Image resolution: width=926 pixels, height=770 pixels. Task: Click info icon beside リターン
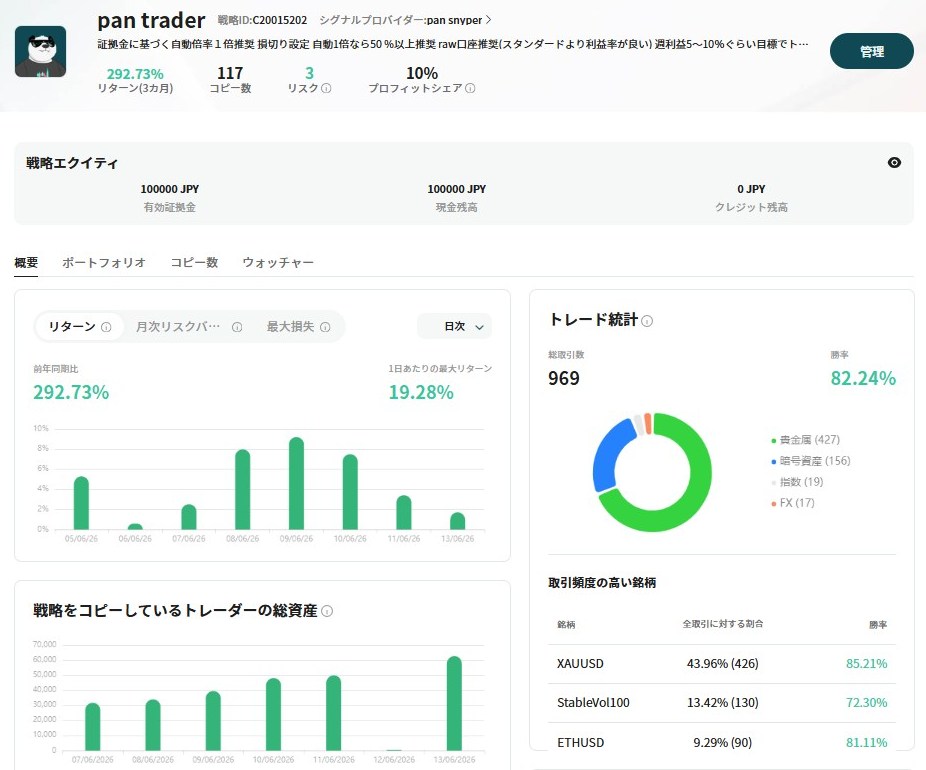(x=106, y=327)
